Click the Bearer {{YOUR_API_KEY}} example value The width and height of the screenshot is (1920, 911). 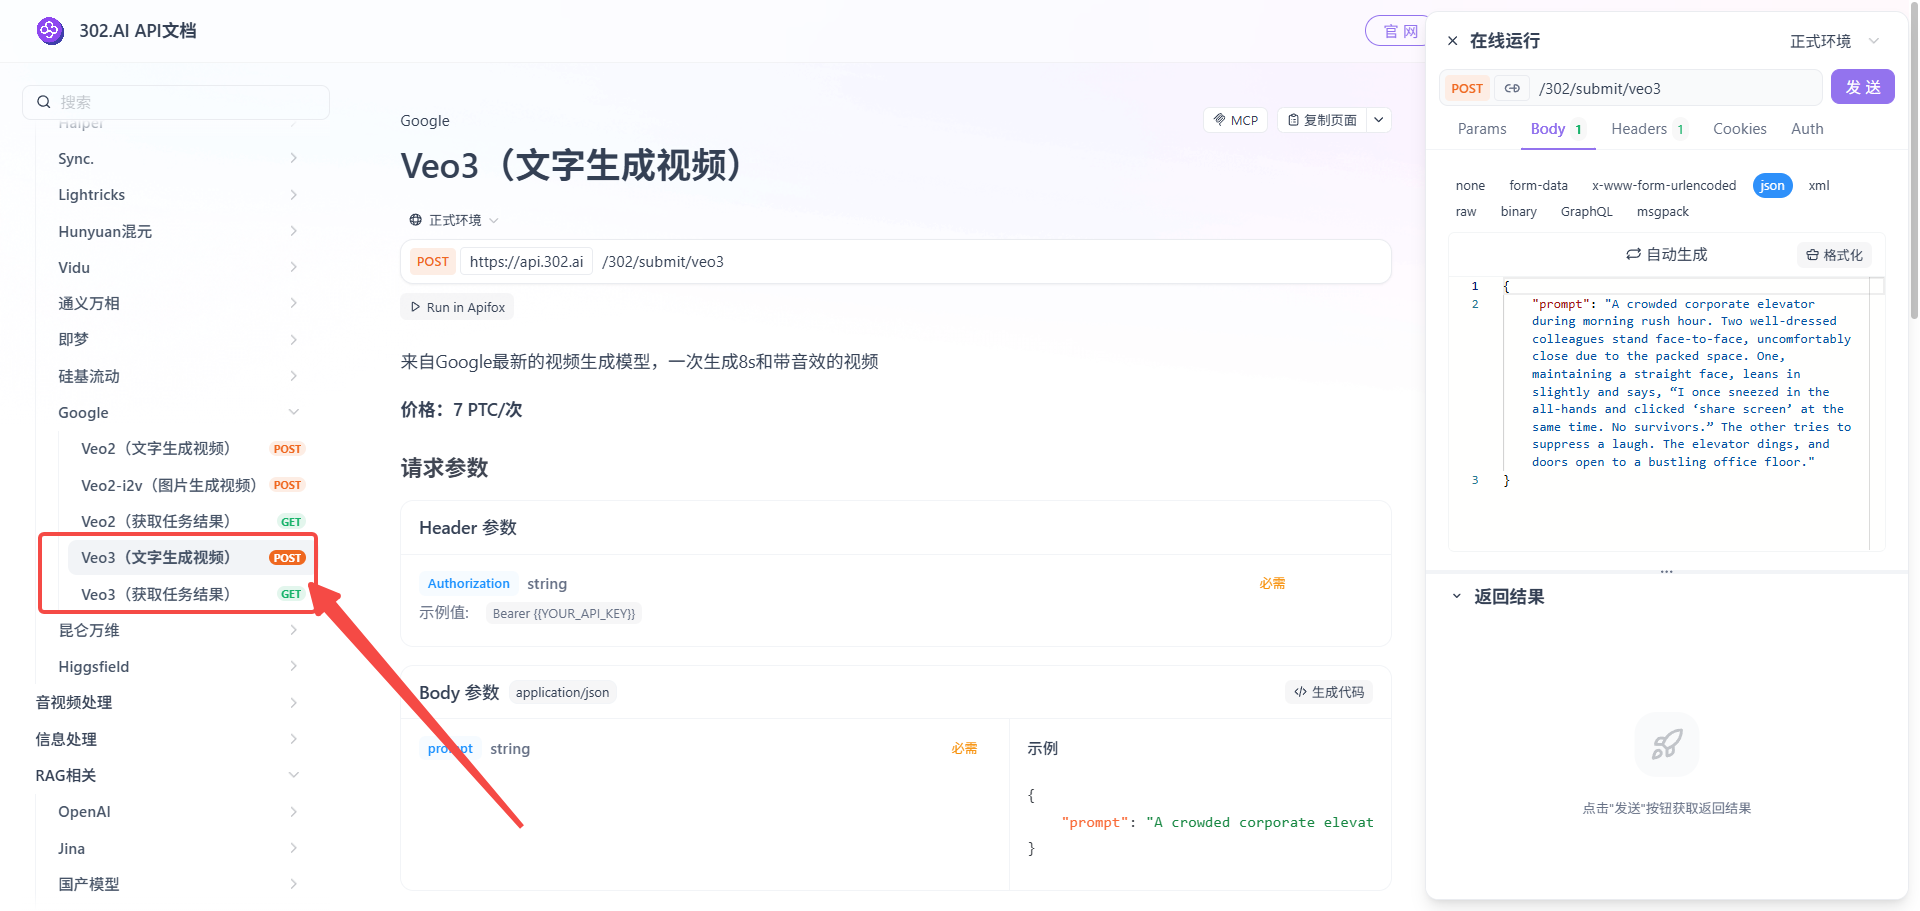pyautogui.click(x=564, y=614)
